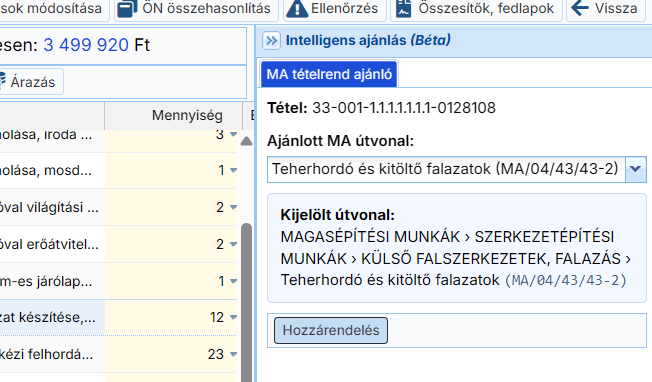Collapse the Intelligens ajánlás panel via double-chevron
Image resolution: width=652 pixels, height=382 pixels.
click(272, 41)
